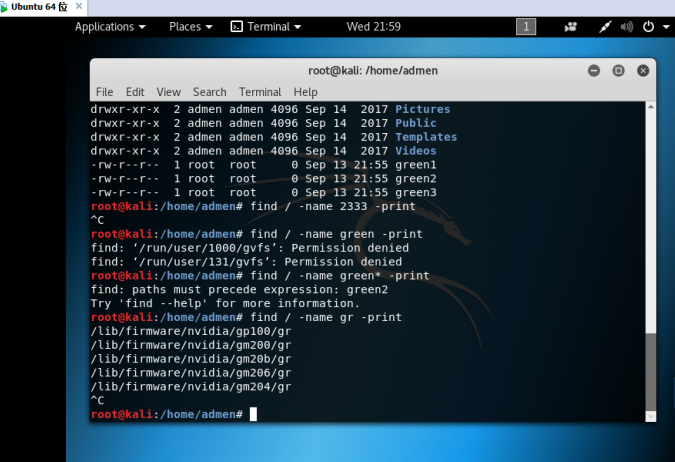Select workspace indicator 1
The image size is (675, 462).
click(526, 27)
